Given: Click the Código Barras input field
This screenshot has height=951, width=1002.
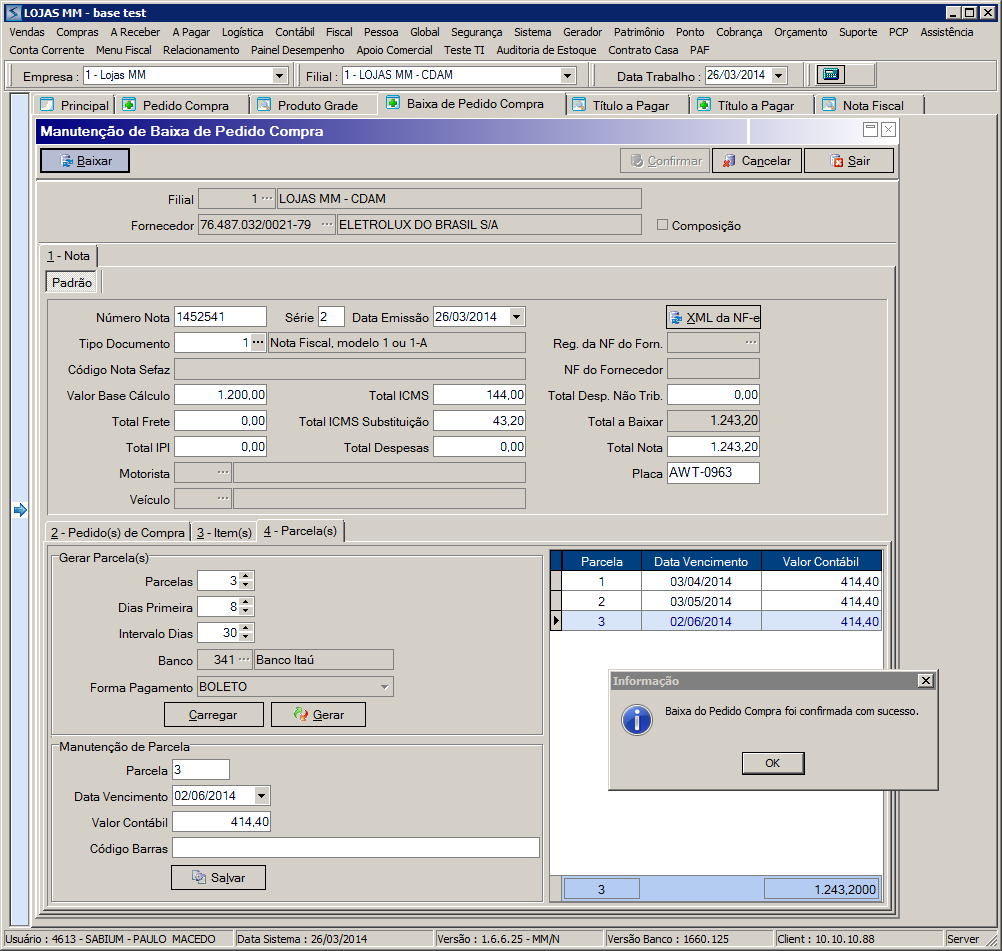Looking at the screenshot, I should tap(355, 848).
